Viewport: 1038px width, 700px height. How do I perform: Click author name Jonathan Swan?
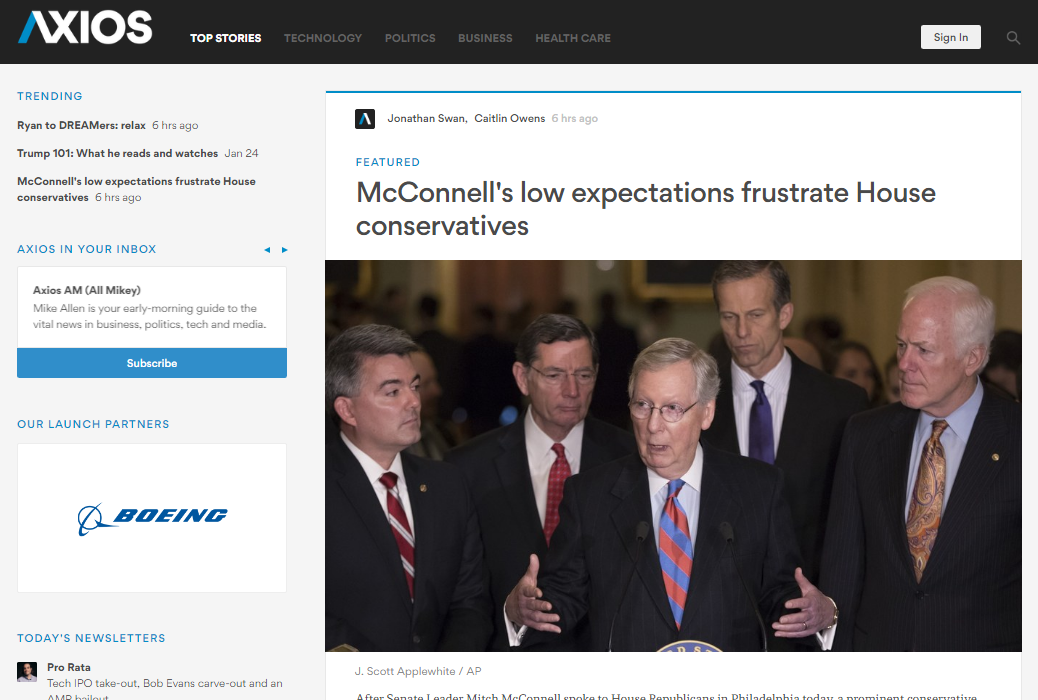coord(426,119)
